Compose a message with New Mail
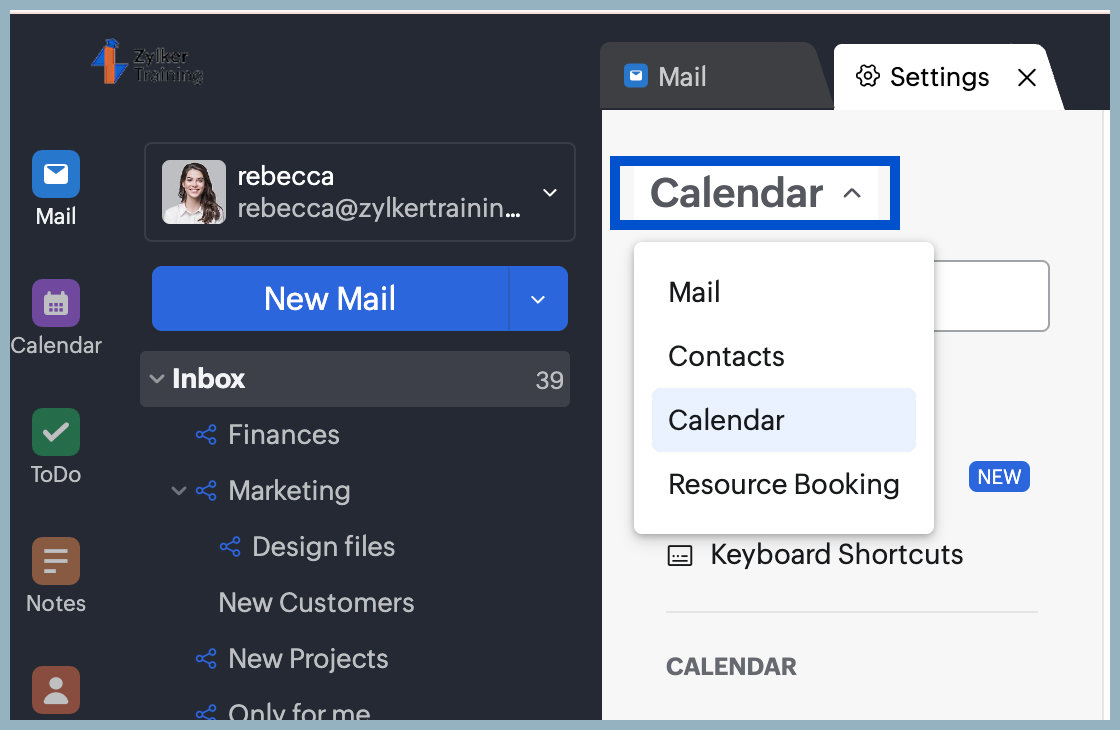1120x730 pixels. 330,299
